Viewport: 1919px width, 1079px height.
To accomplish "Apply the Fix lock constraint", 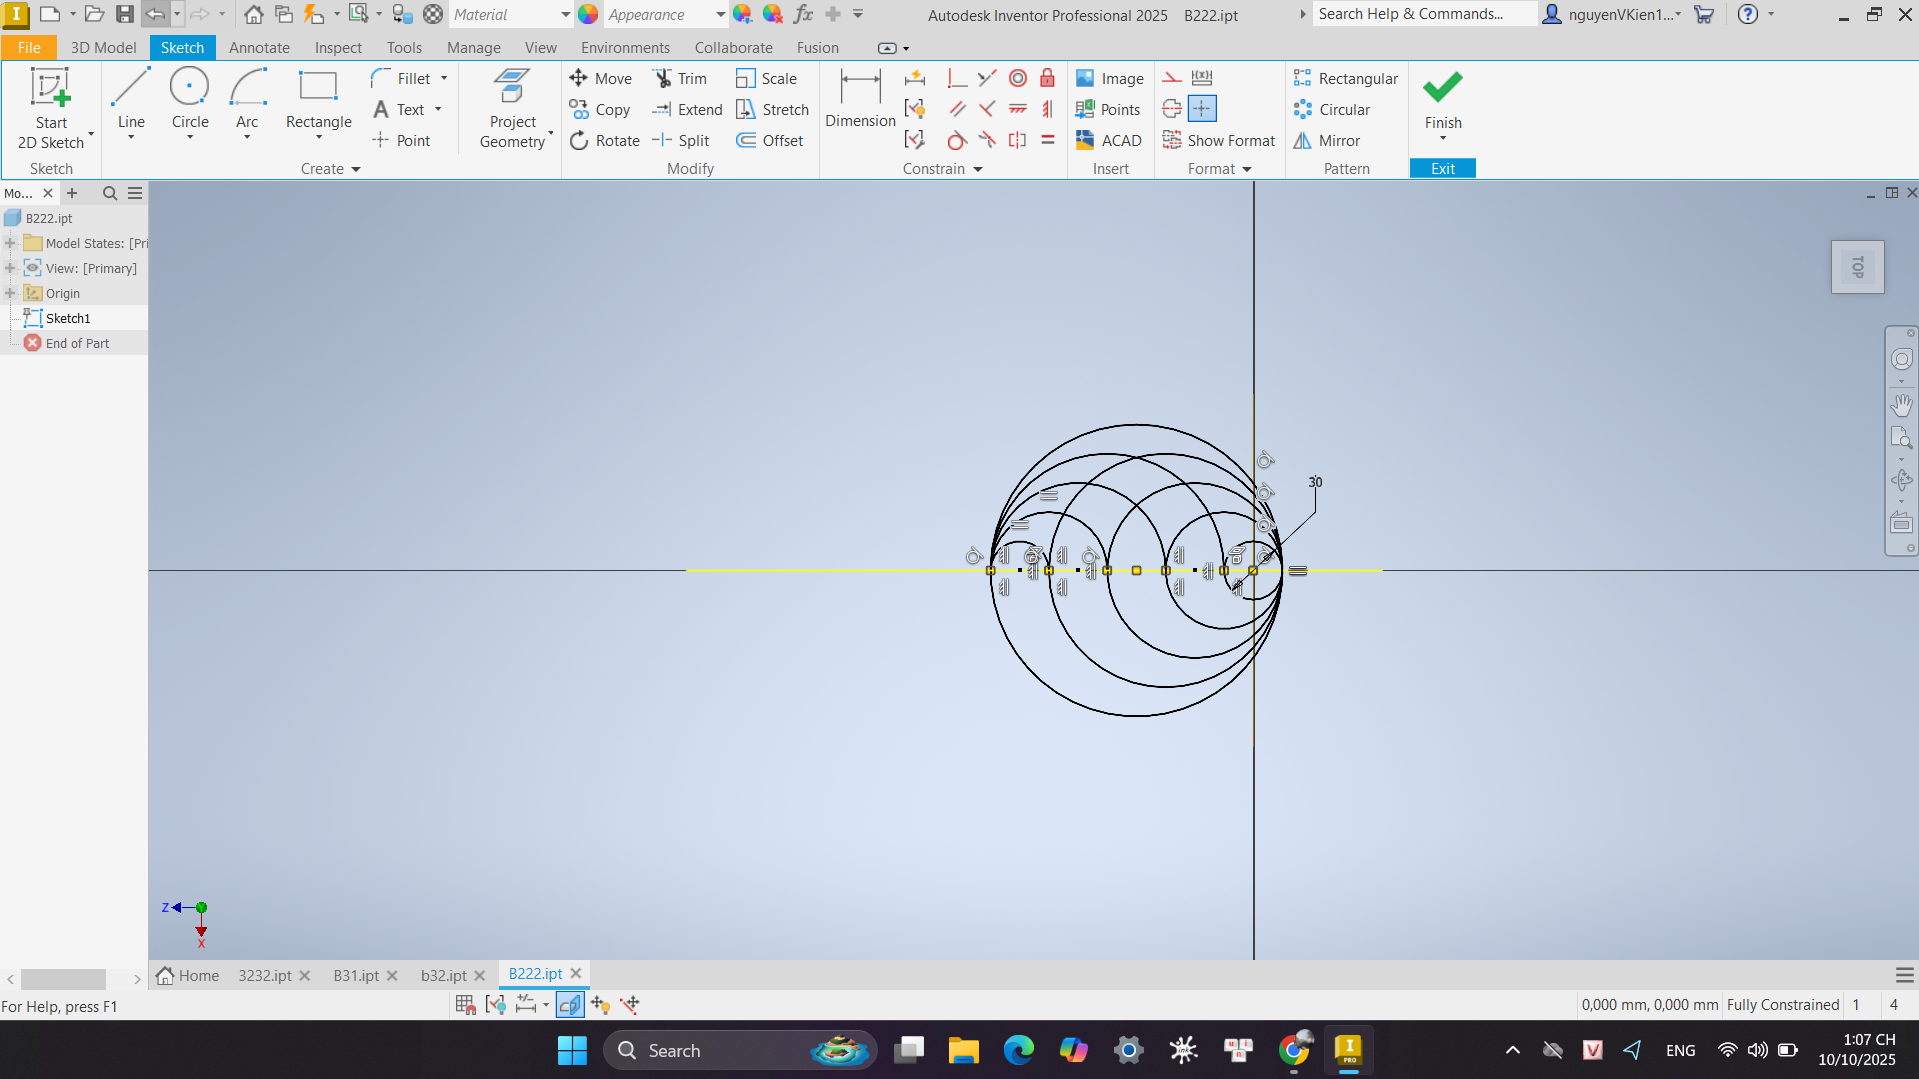I will [x=1047, y=78].
